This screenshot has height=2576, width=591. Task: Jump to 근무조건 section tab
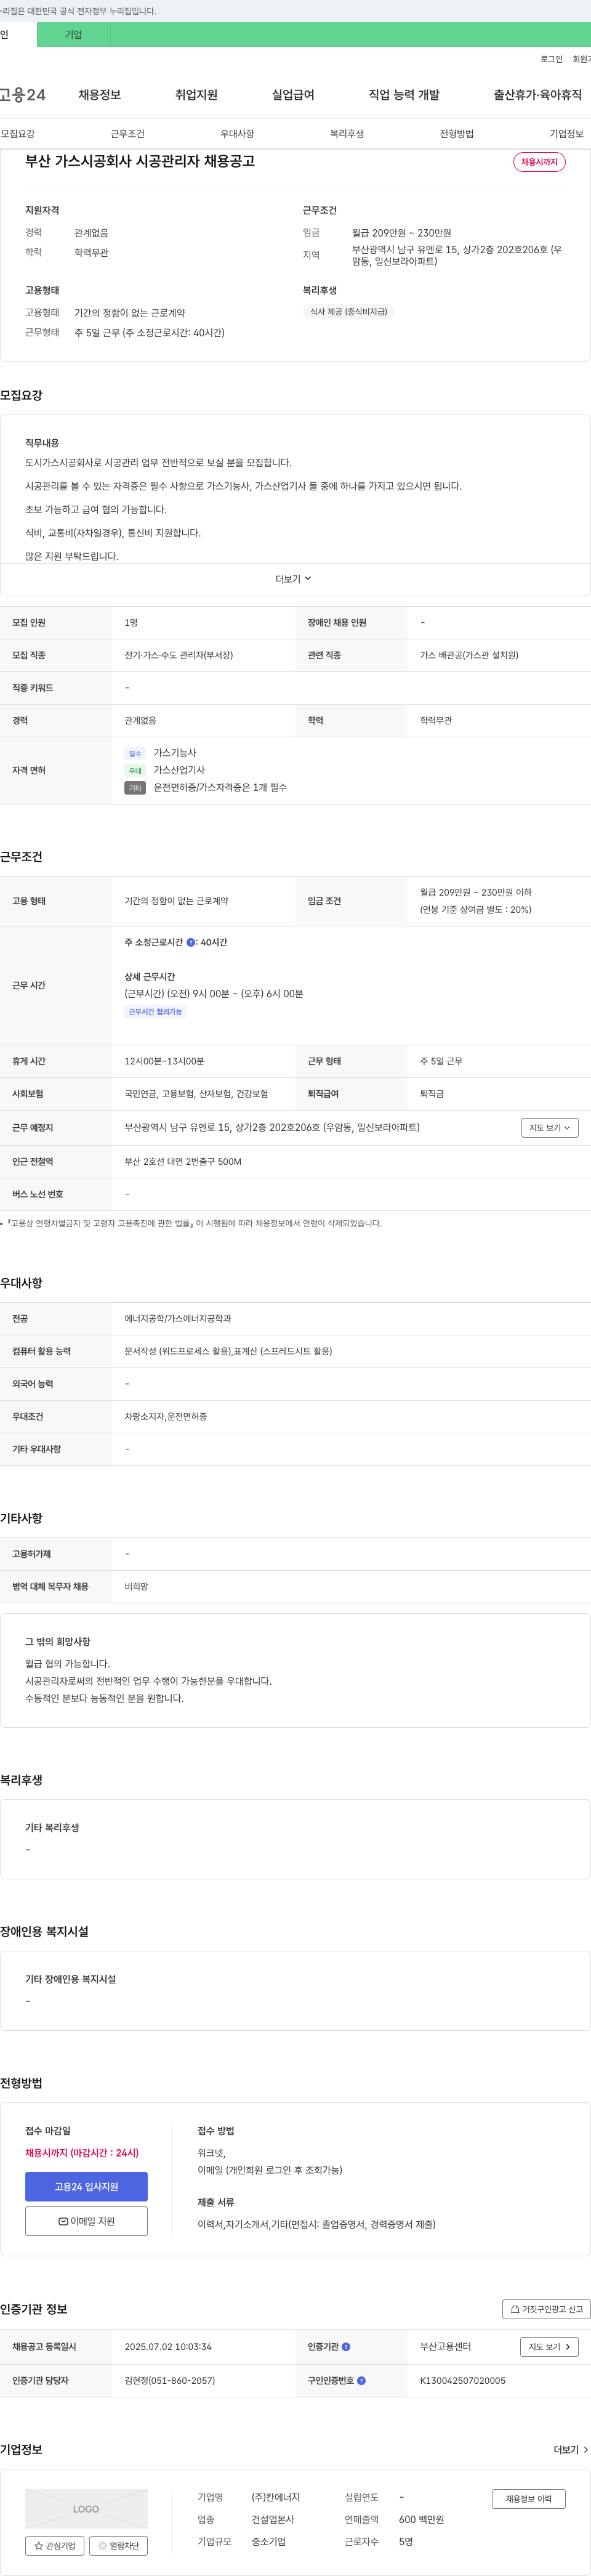127,134
